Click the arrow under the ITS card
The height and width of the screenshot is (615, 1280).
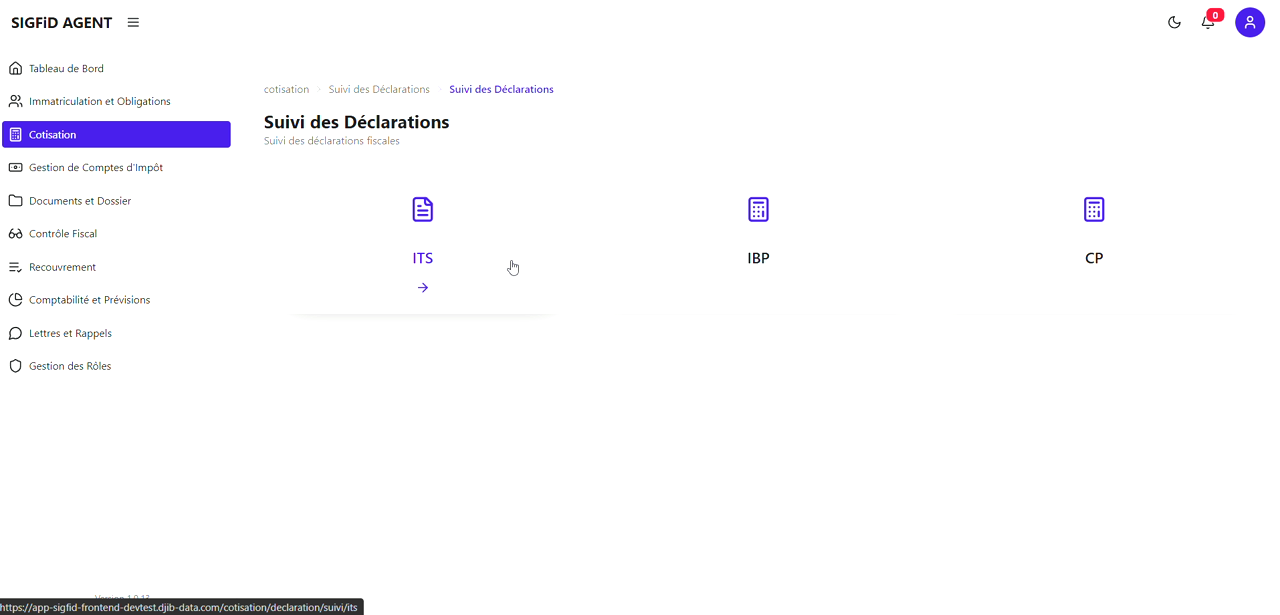pos(423,288)
